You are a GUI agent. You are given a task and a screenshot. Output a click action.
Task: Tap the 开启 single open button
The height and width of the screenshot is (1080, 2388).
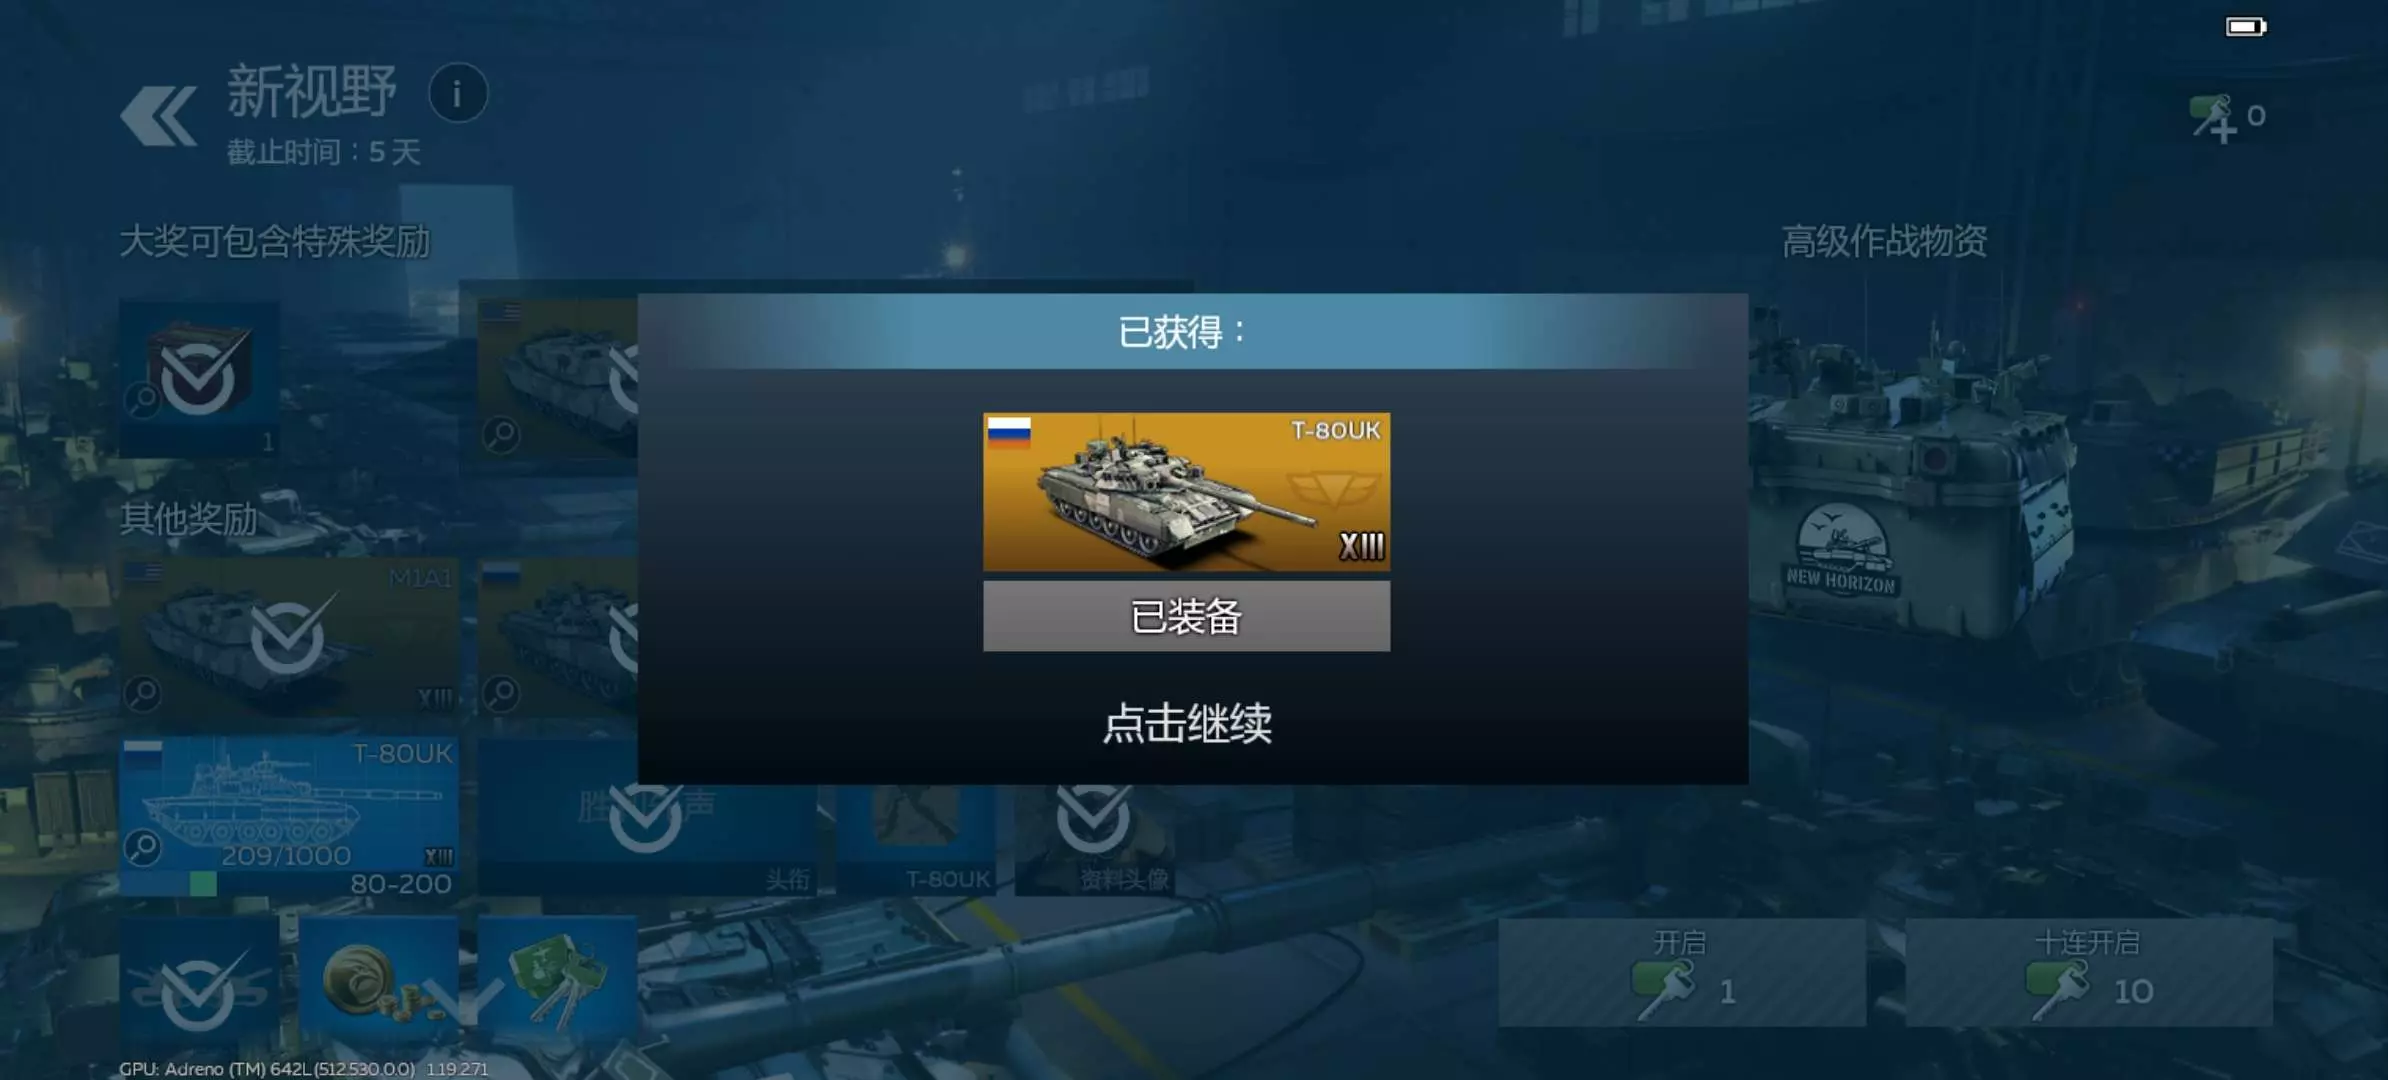click(1682, 972)
